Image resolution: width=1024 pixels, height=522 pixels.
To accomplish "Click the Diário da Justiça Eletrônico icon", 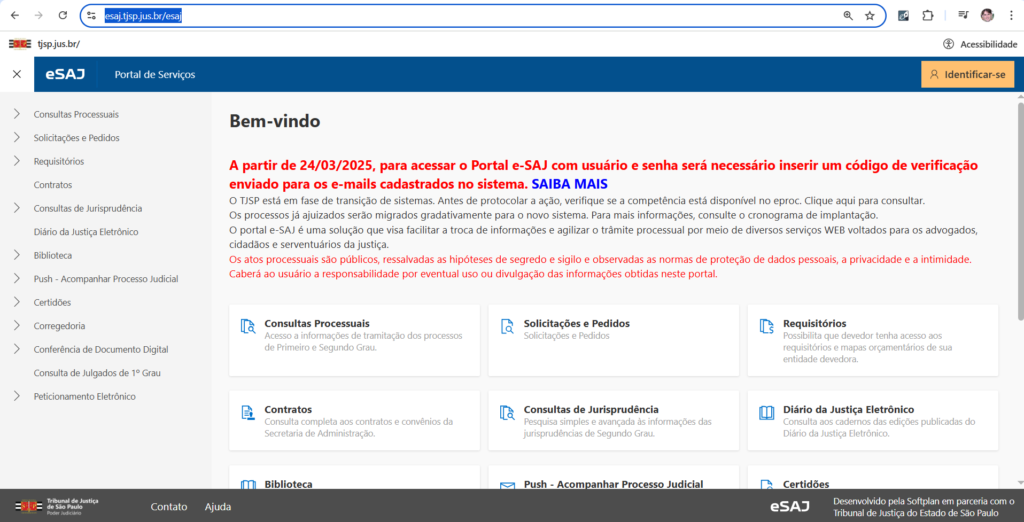I will (766, 412).
